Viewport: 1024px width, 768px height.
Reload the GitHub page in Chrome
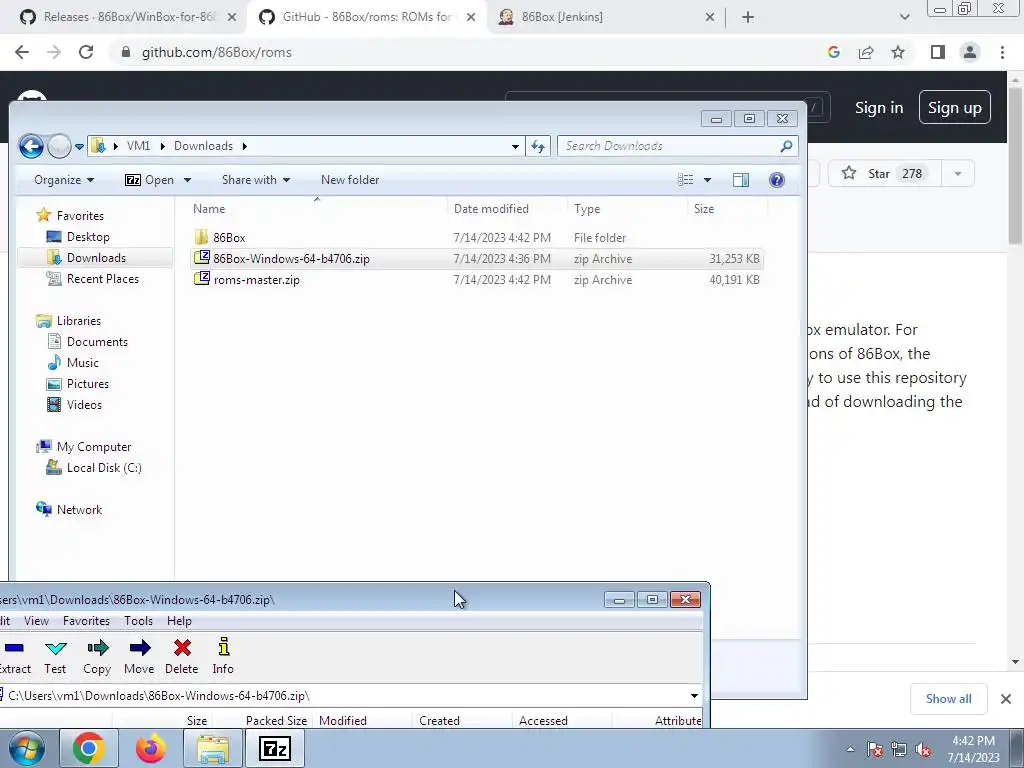86,52
